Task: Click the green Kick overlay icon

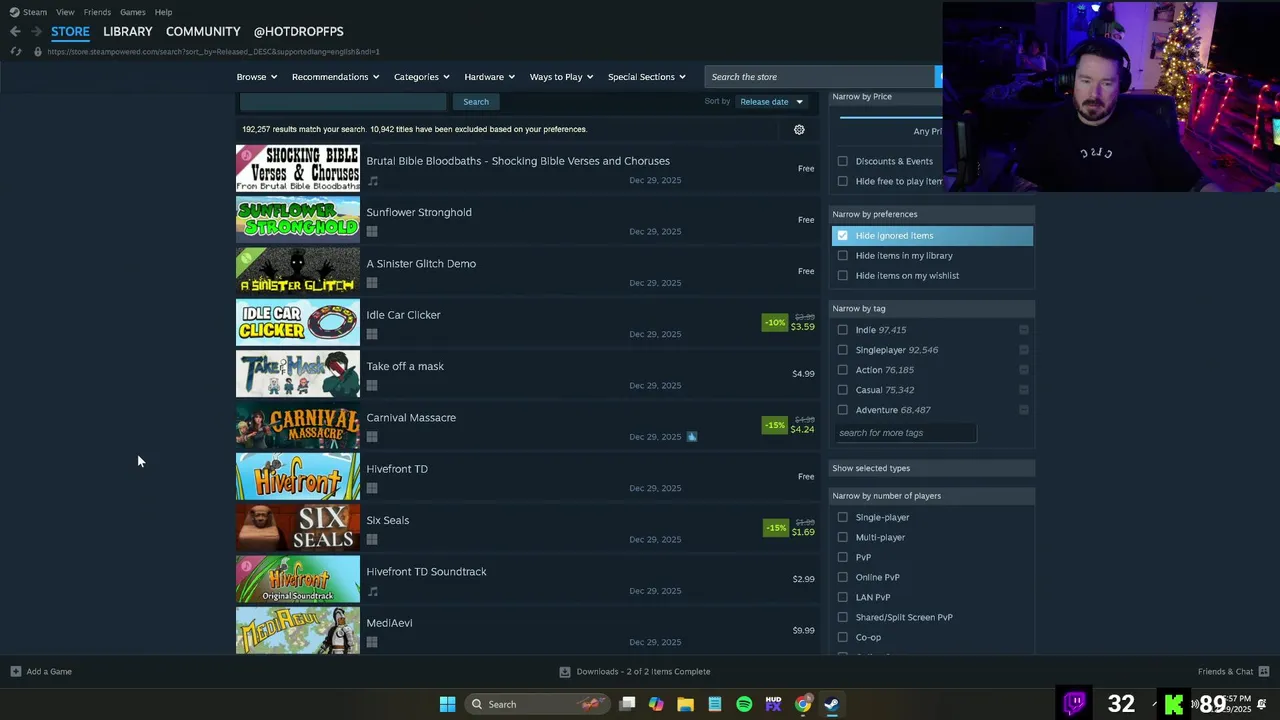Action: (1174, 704)
